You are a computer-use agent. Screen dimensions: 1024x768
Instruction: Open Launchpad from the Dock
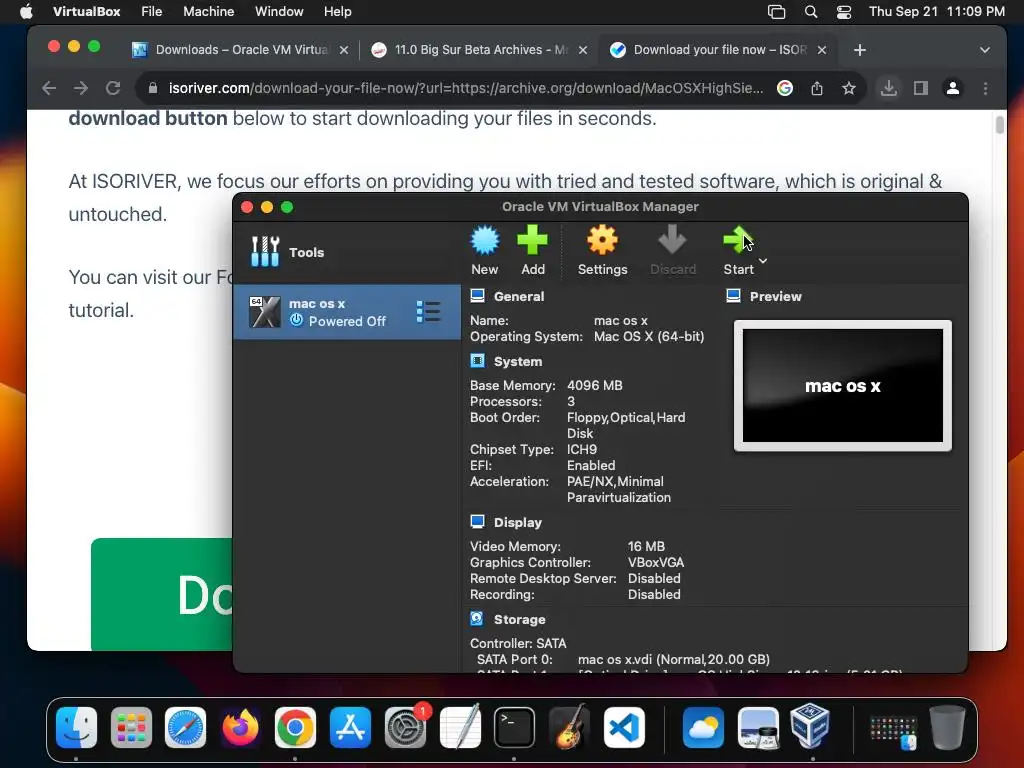pyautogui.click(x=131, y=728)
